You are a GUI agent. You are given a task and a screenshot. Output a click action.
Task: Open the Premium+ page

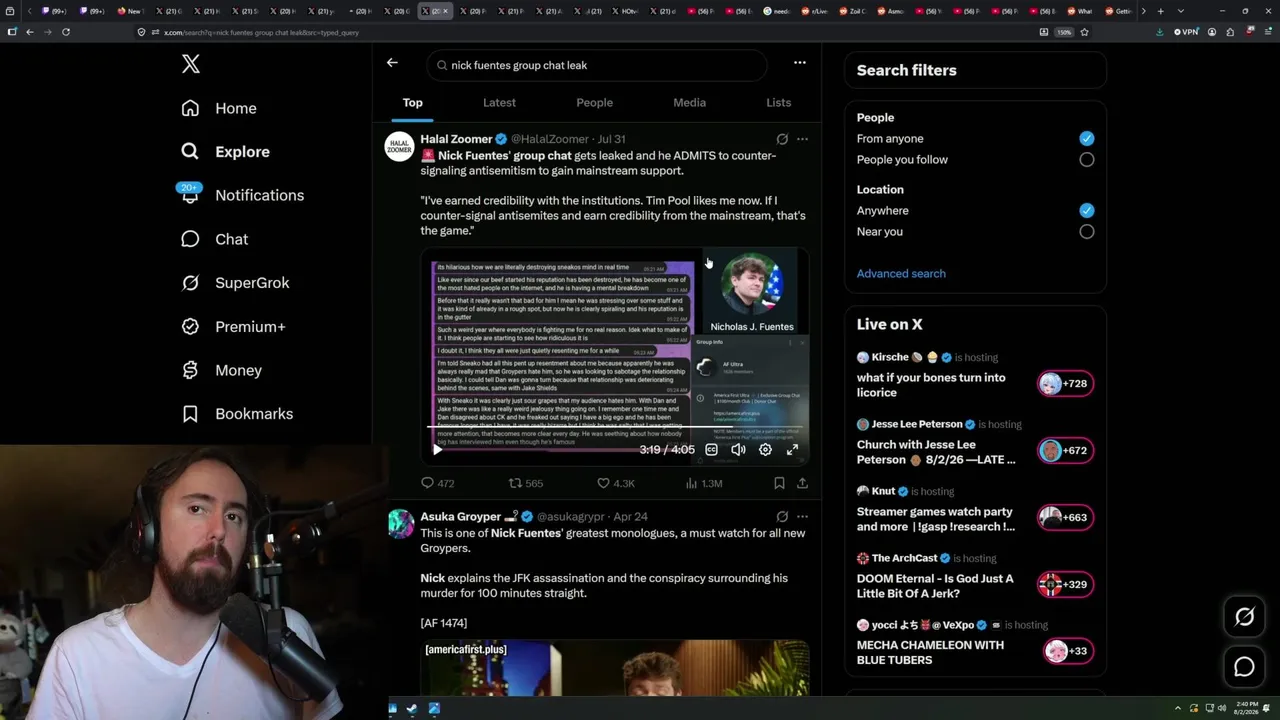(x=233, y=327)
